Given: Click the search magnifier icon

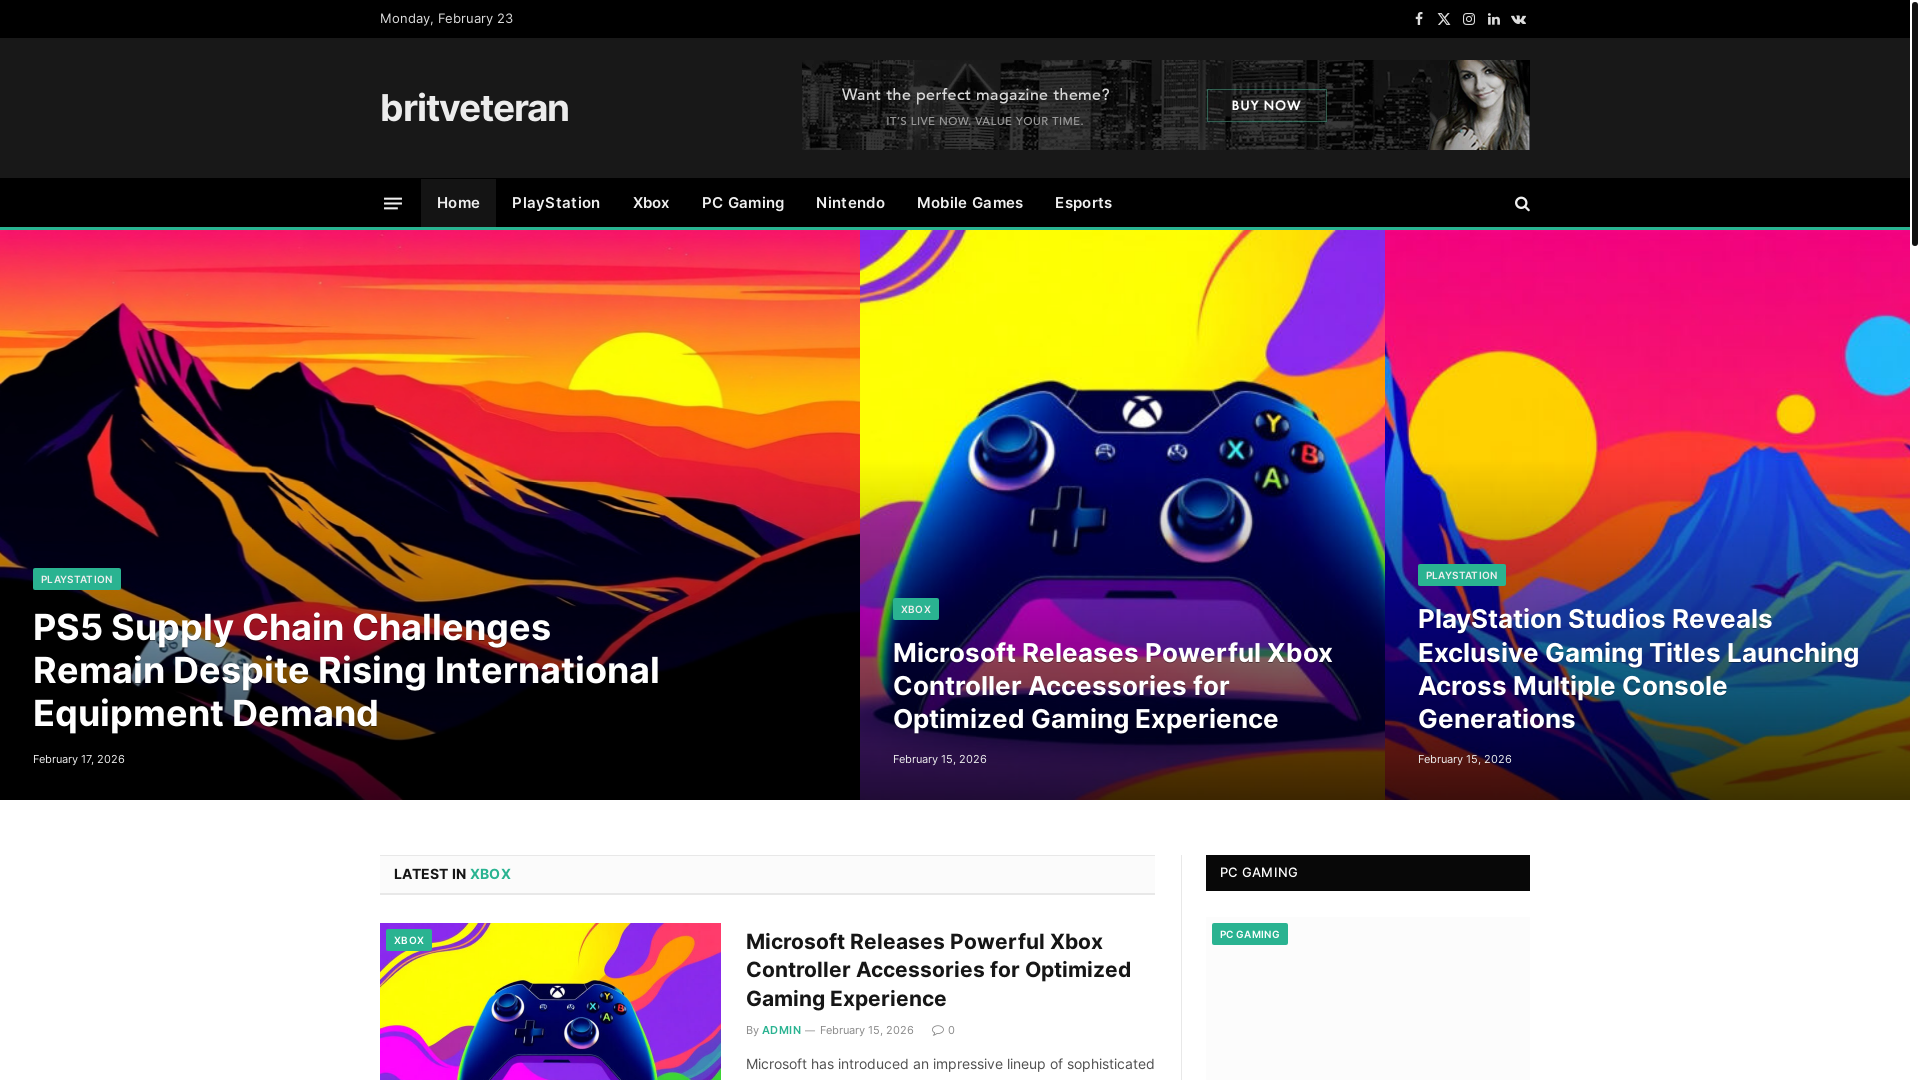Looking at the screenshot, I should 1522,203.
